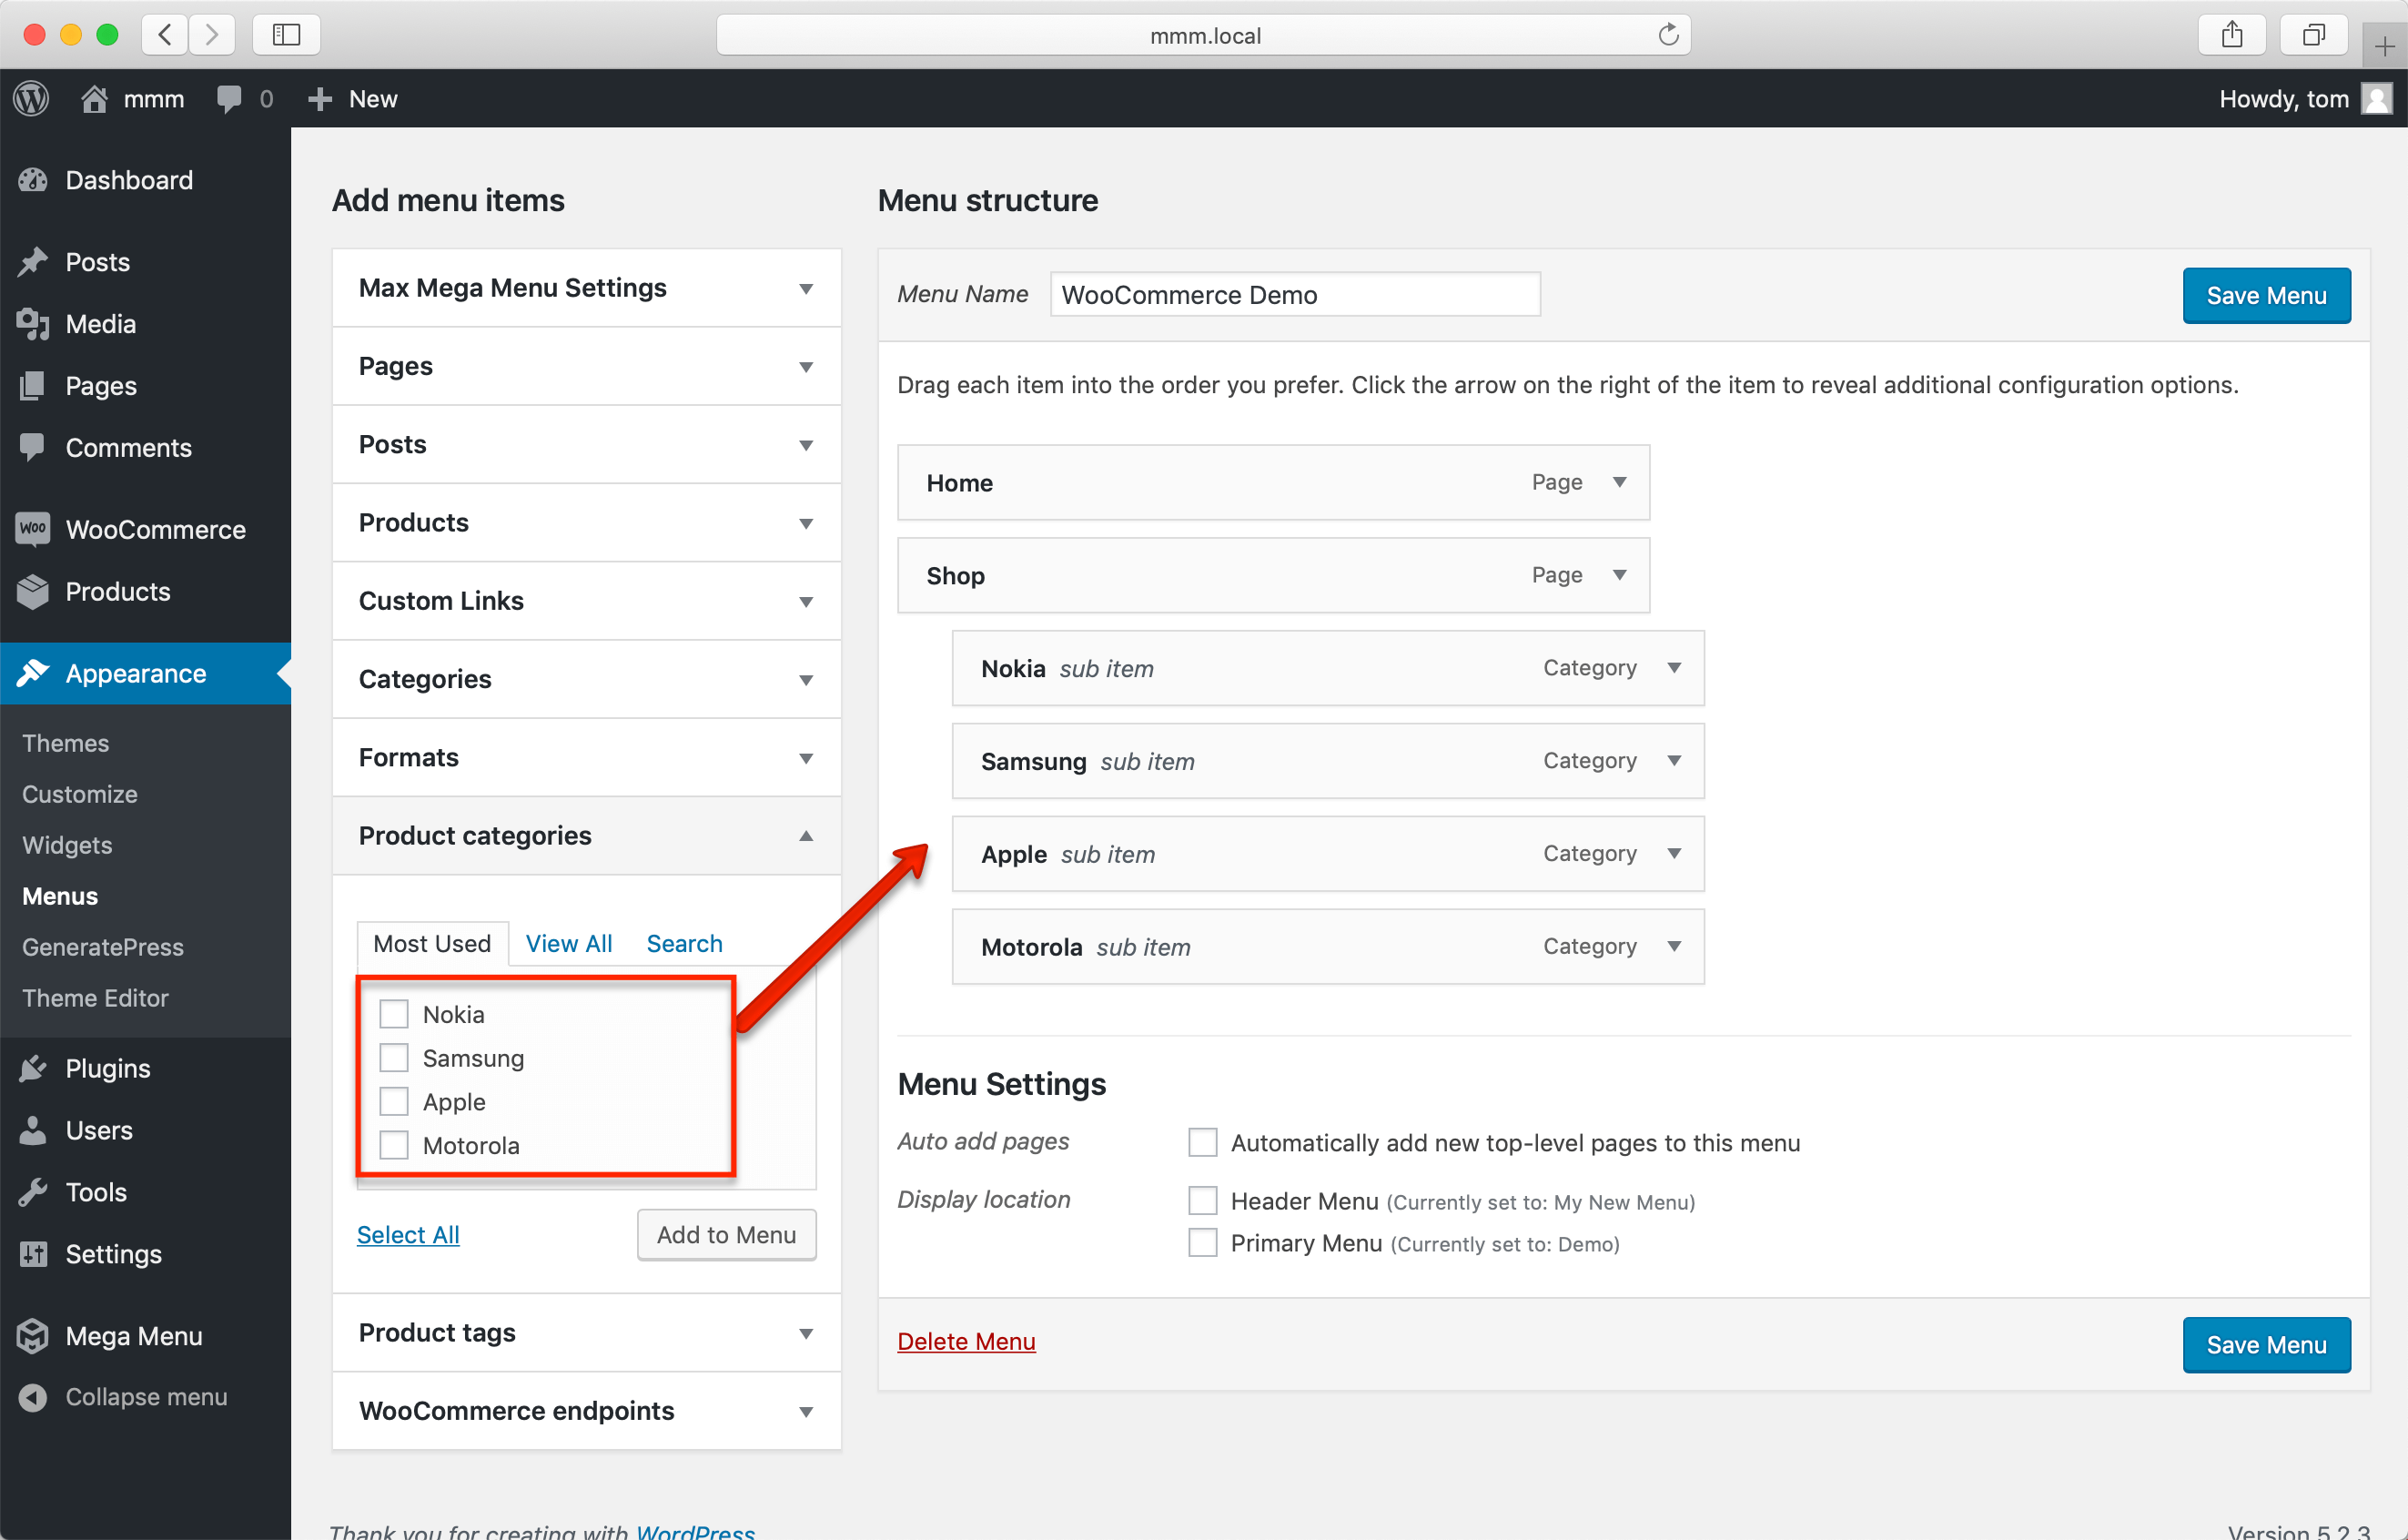Click the Menu Name input field
The height and width of the screenshot is (1540, 2408).
[x=1291, y=293]
